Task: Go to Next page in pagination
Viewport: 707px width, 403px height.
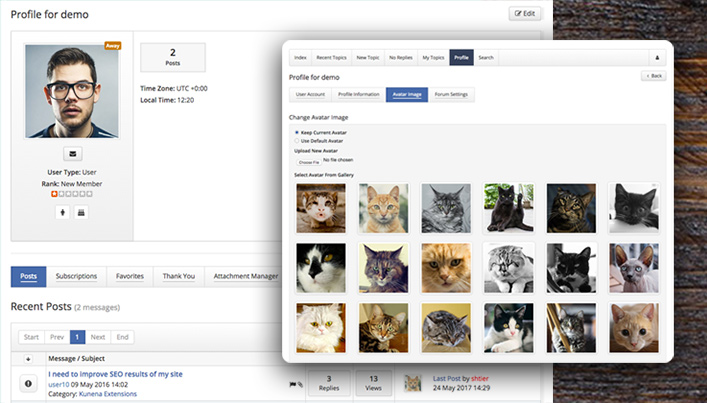Action: point(98,337)
